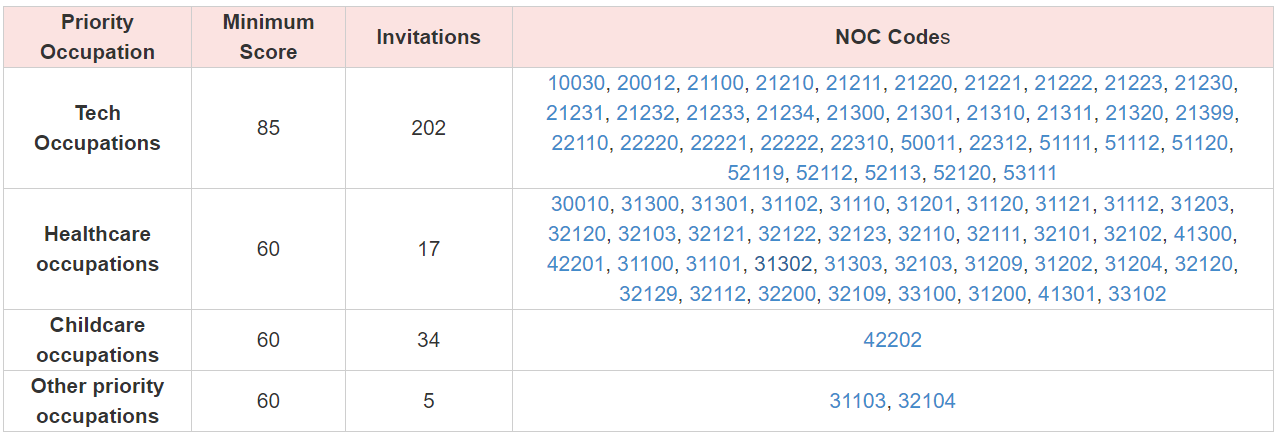
Task: Open the 33102 NOC code link
Action: point(1136,294)
